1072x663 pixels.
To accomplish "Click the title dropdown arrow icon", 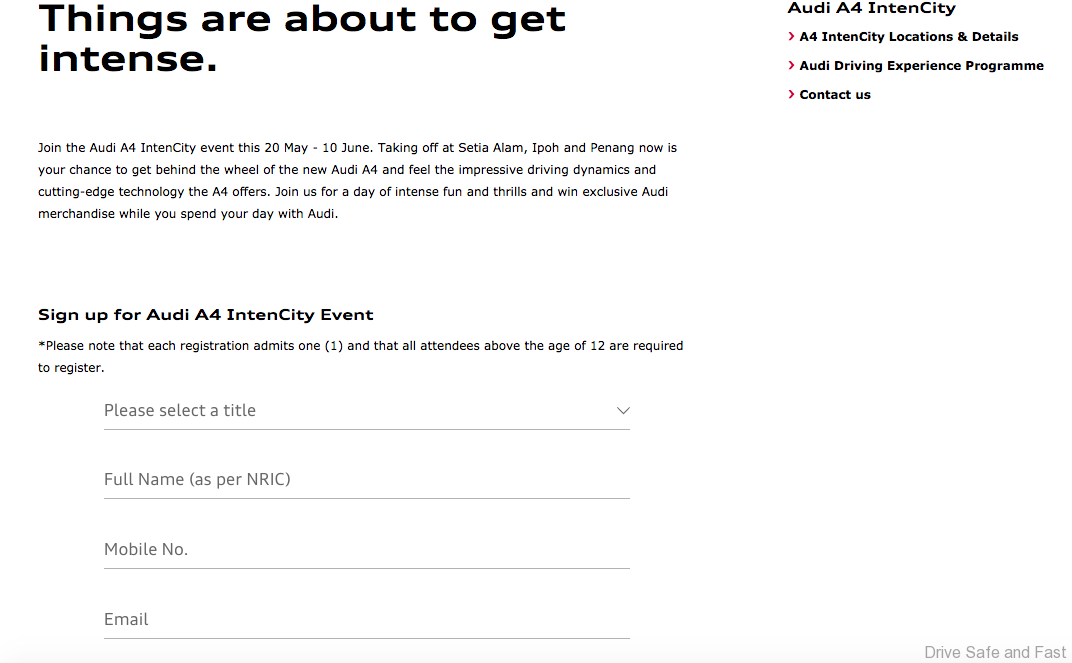I will [x=623, y=411].
